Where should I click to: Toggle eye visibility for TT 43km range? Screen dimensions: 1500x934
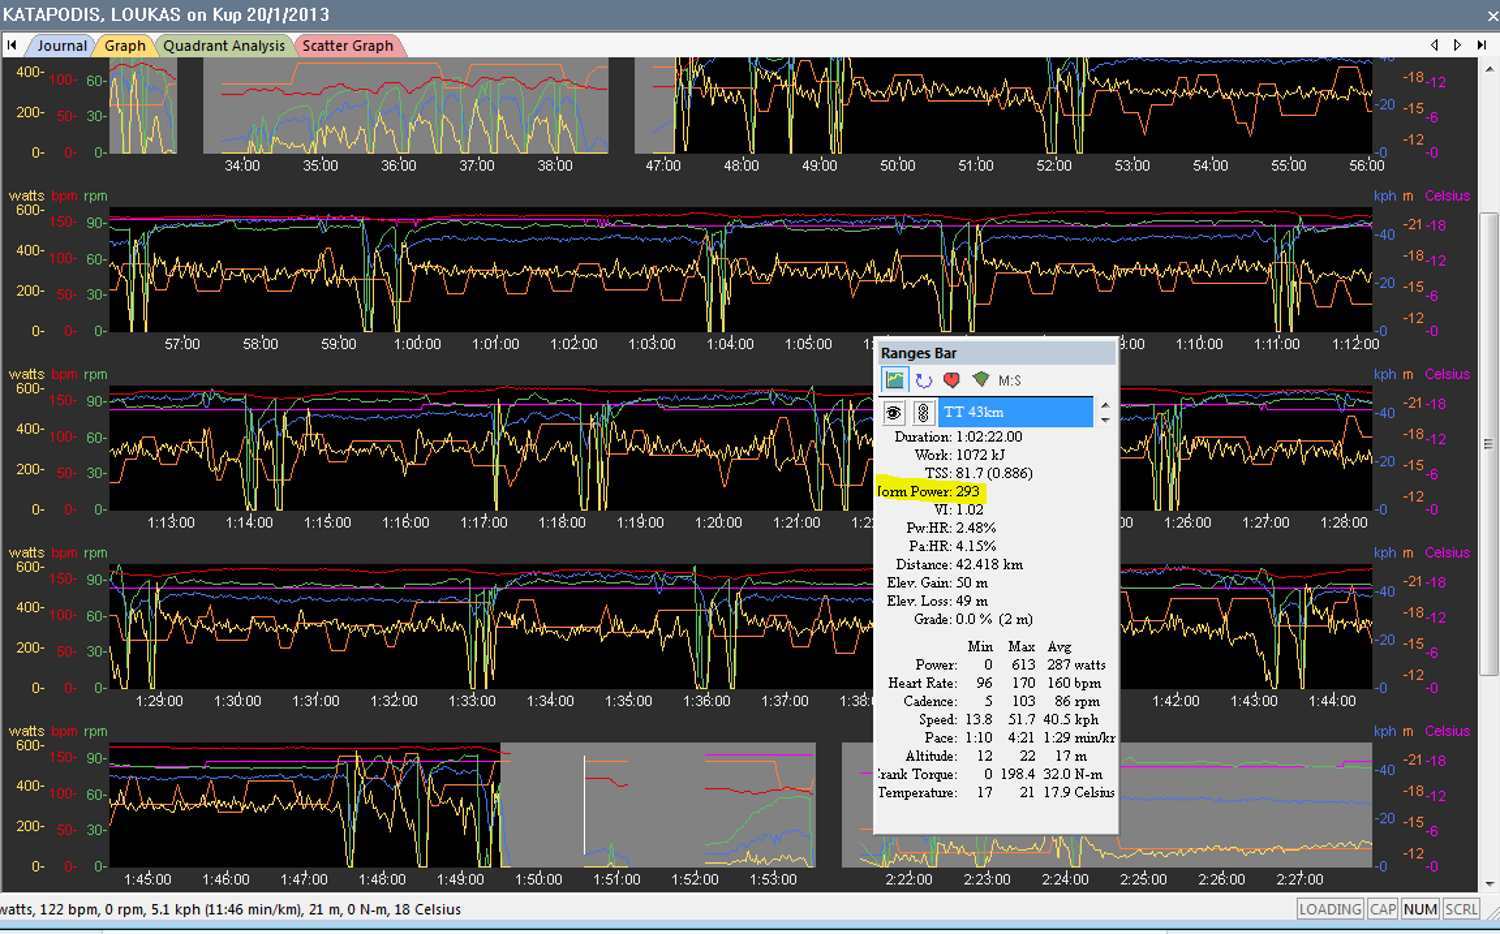[894, 412]
